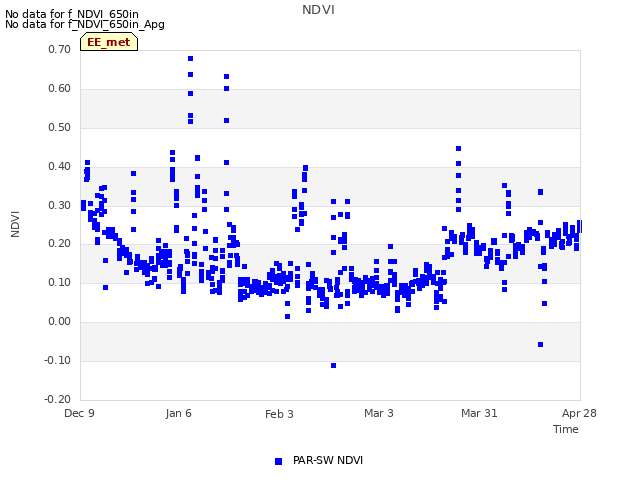This screenshot has height=480, width=640.
Task: Click the blue PAR-SW NDVI legend marker
Action: 278,461
